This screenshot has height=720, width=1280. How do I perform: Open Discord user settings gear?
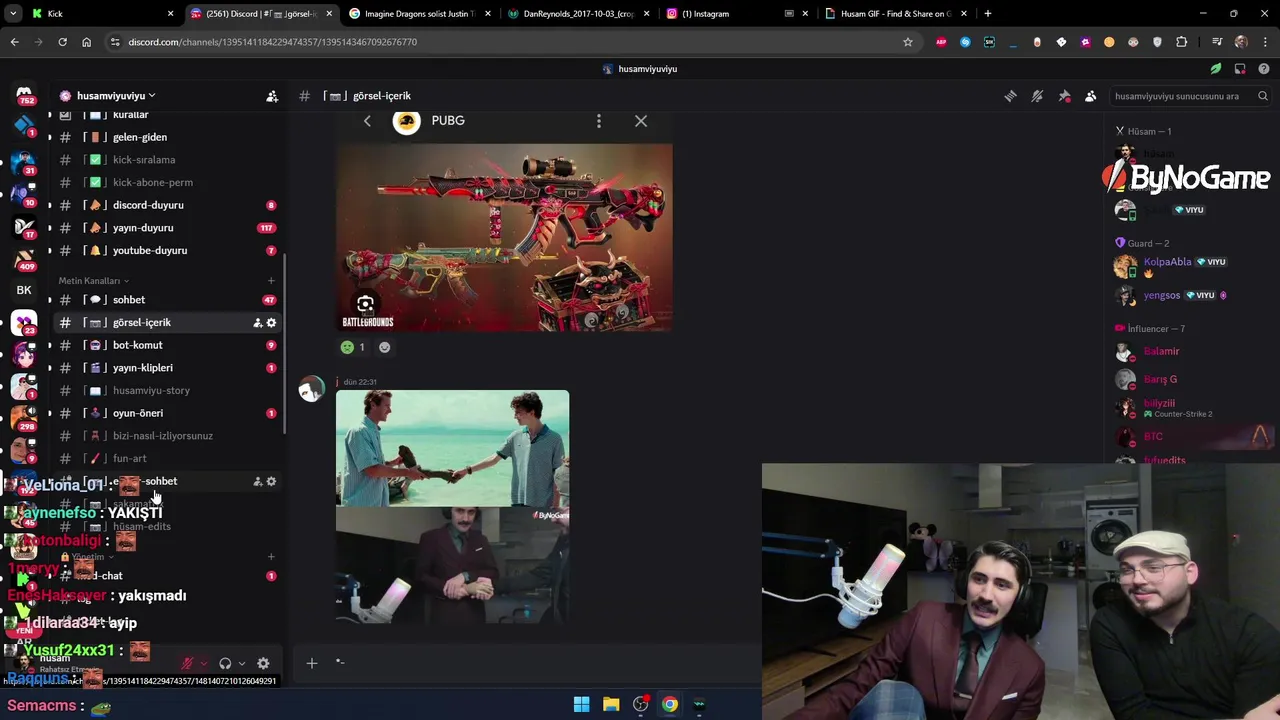pyautogui.click(x=263, y=664)
